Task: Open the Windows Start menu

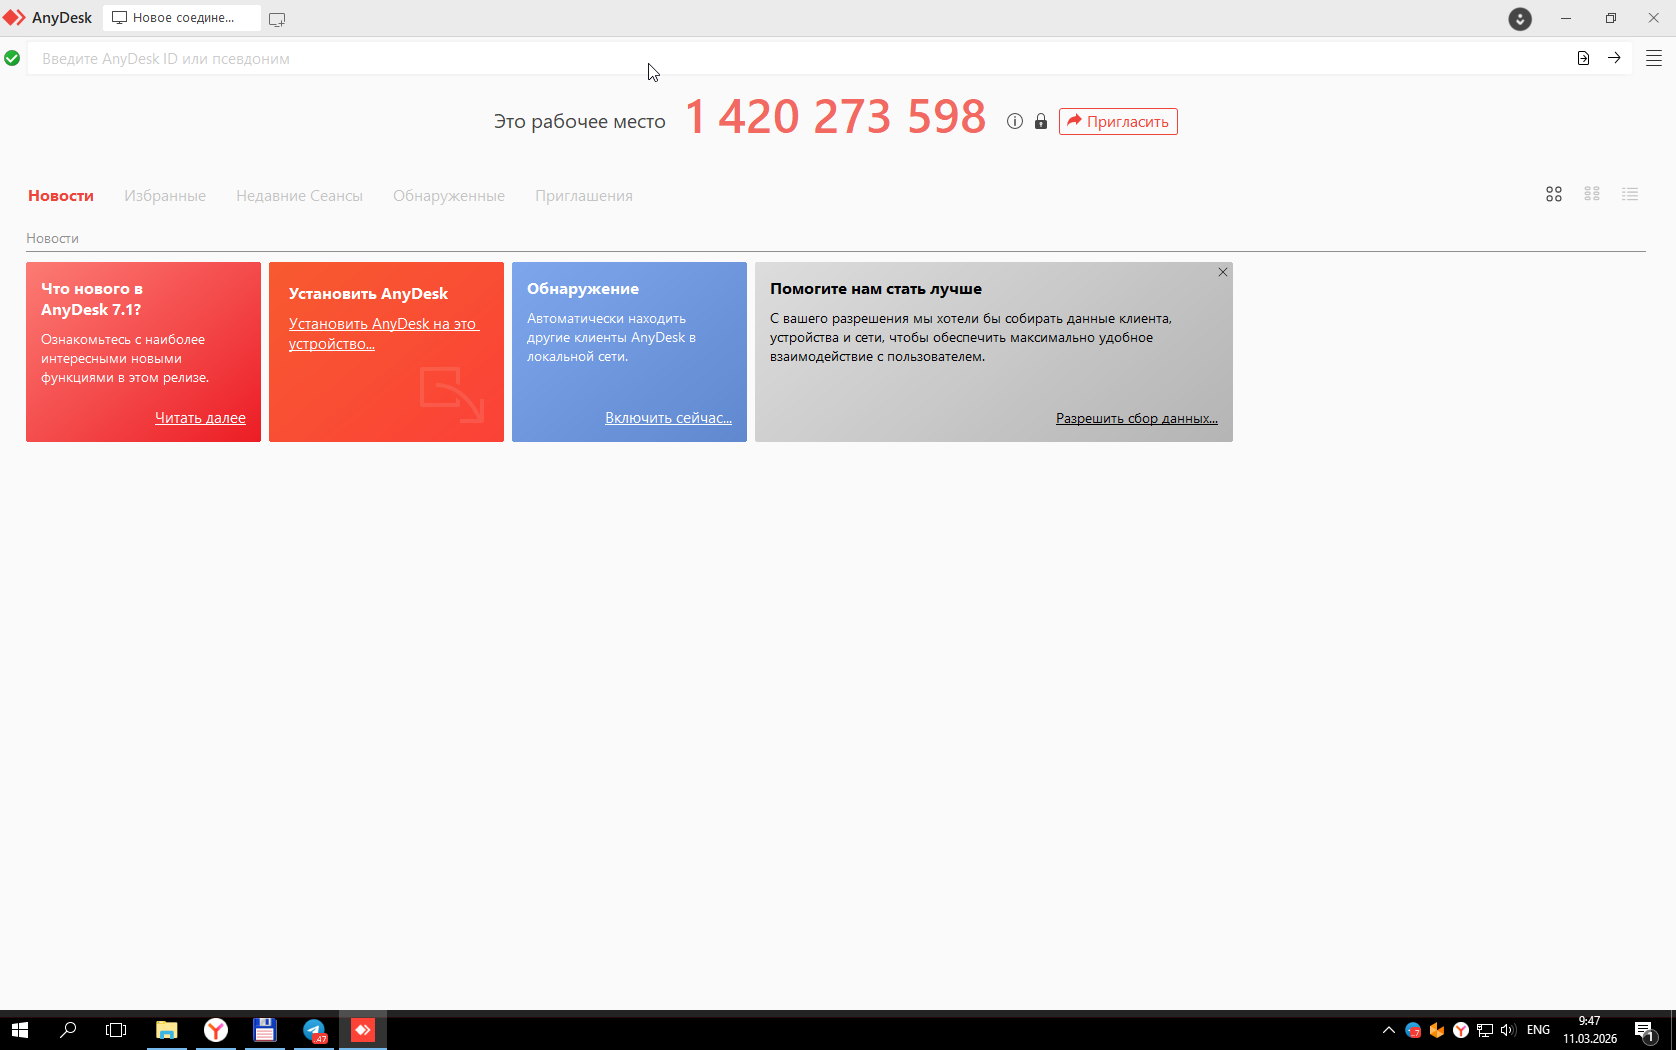Action: pos(20,1030)
